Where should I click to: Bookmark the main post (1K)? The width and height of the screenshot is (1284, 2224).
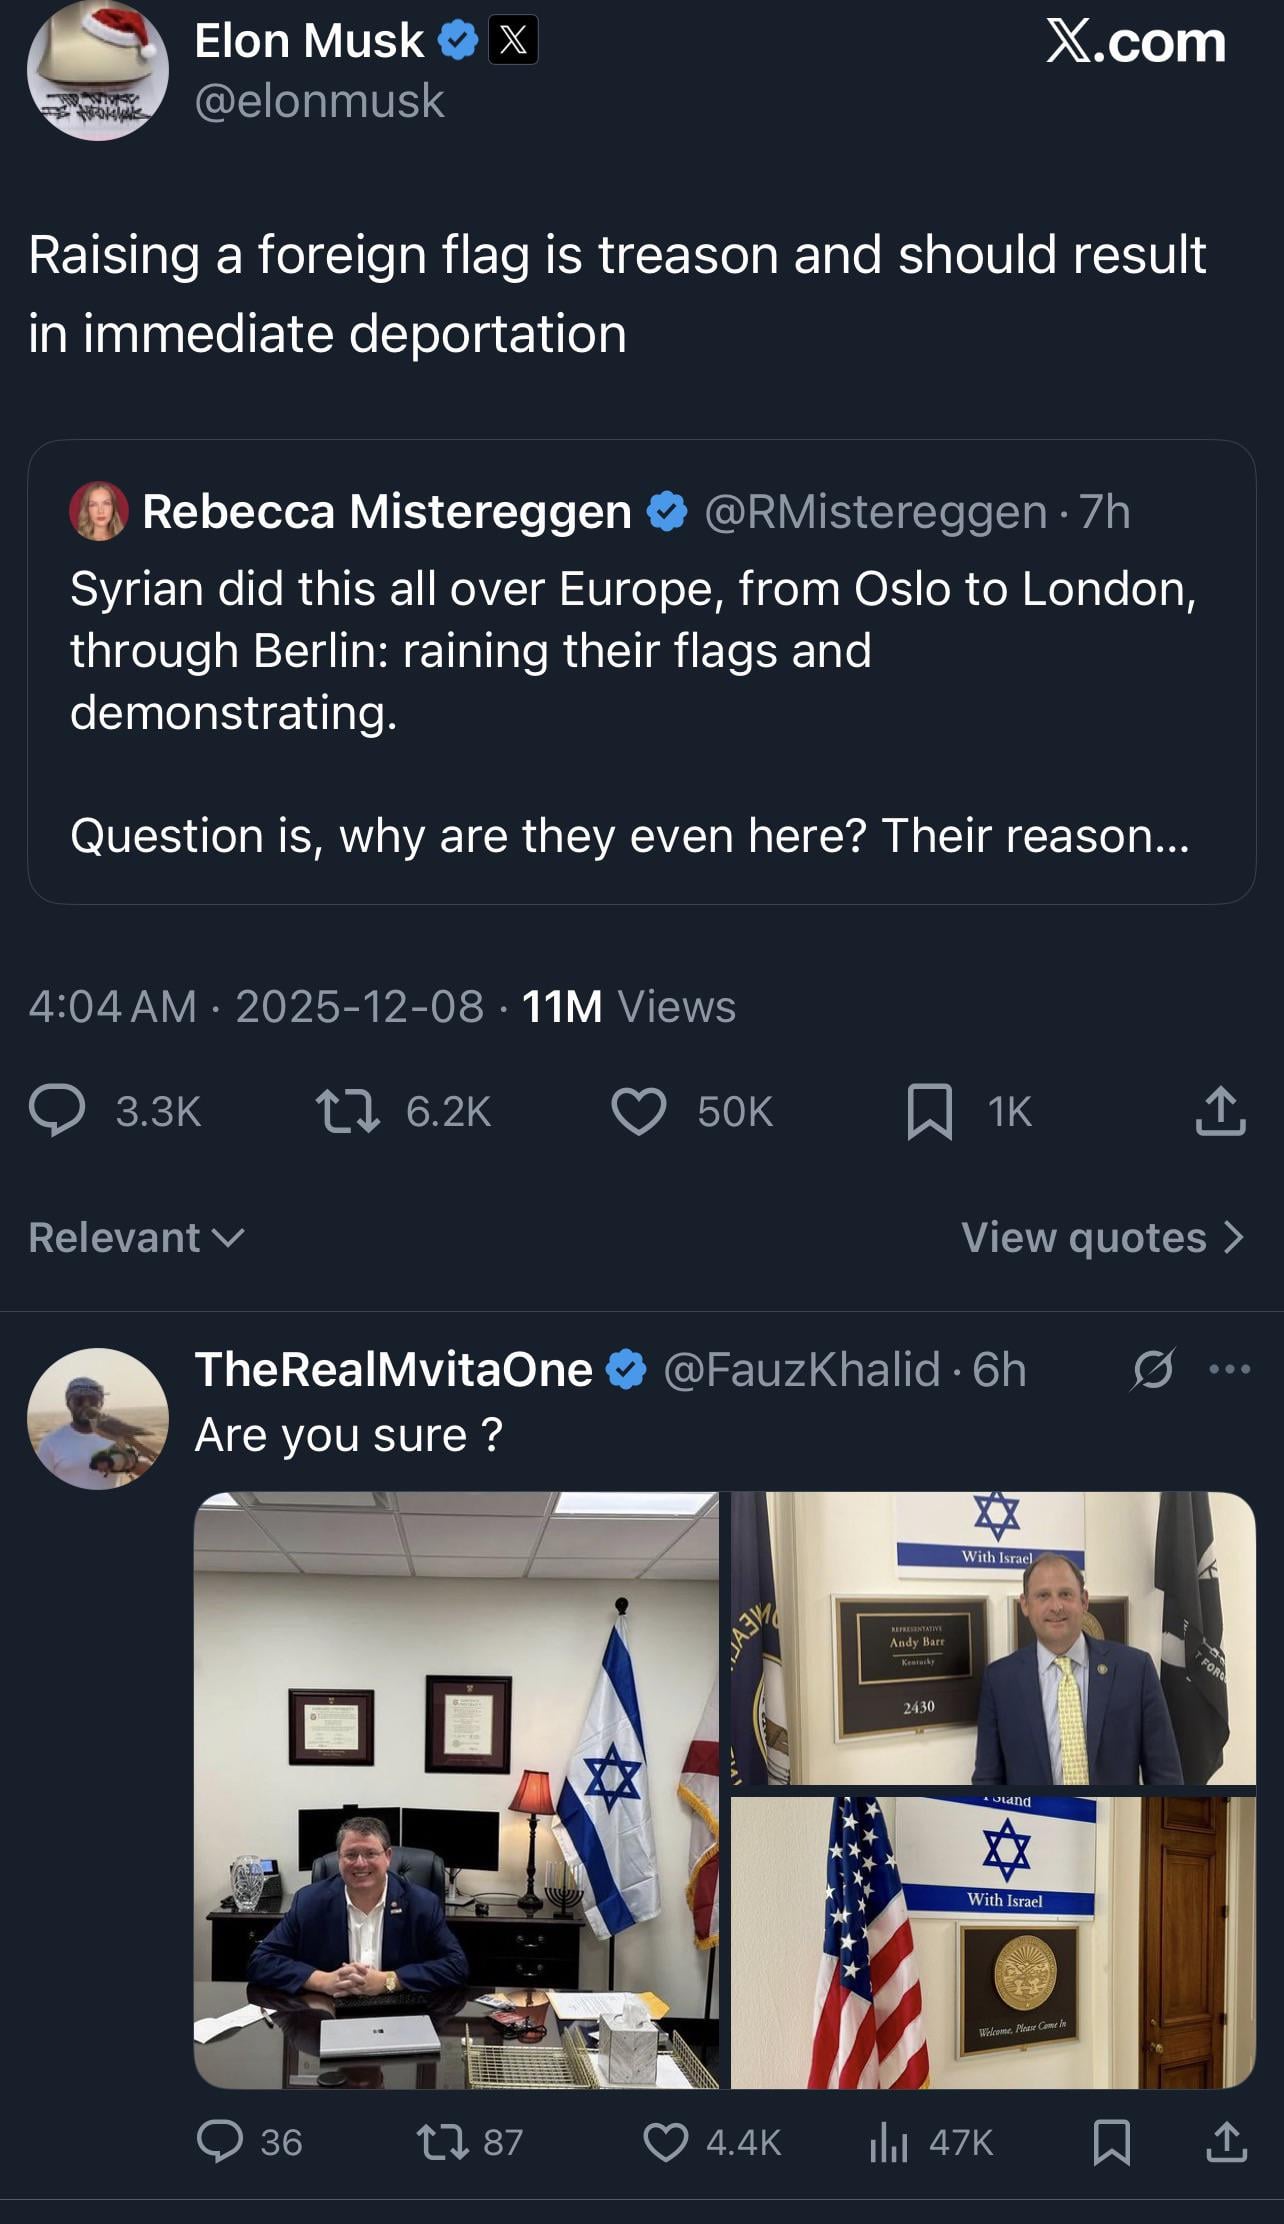point(929,1112)
